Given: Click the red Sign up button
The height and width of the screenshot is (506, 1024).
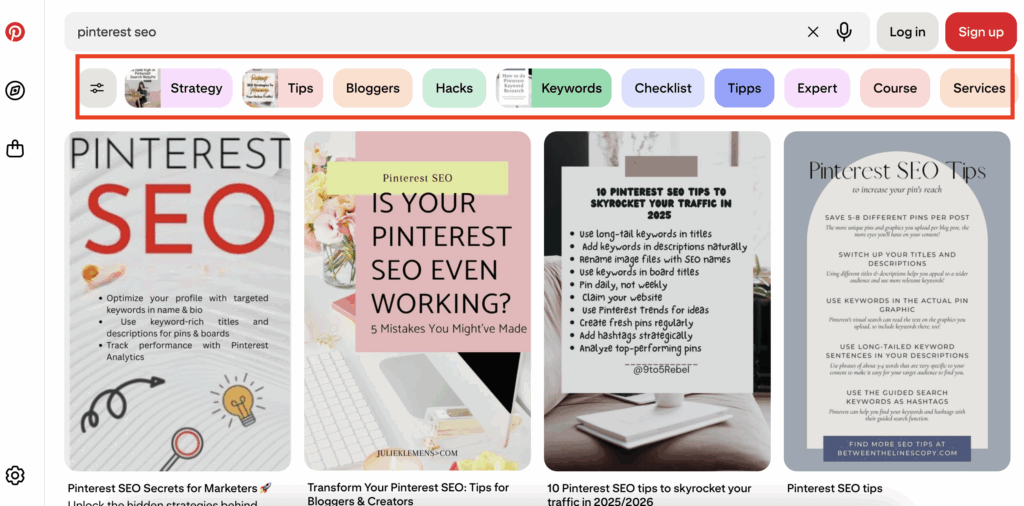Looking at the screenshot, I should (981, 31).
